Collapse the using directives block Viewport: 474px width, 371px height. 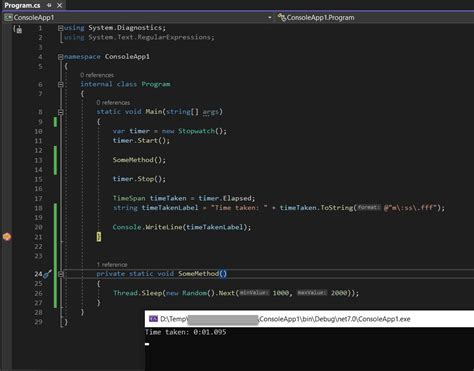point(61,28)
